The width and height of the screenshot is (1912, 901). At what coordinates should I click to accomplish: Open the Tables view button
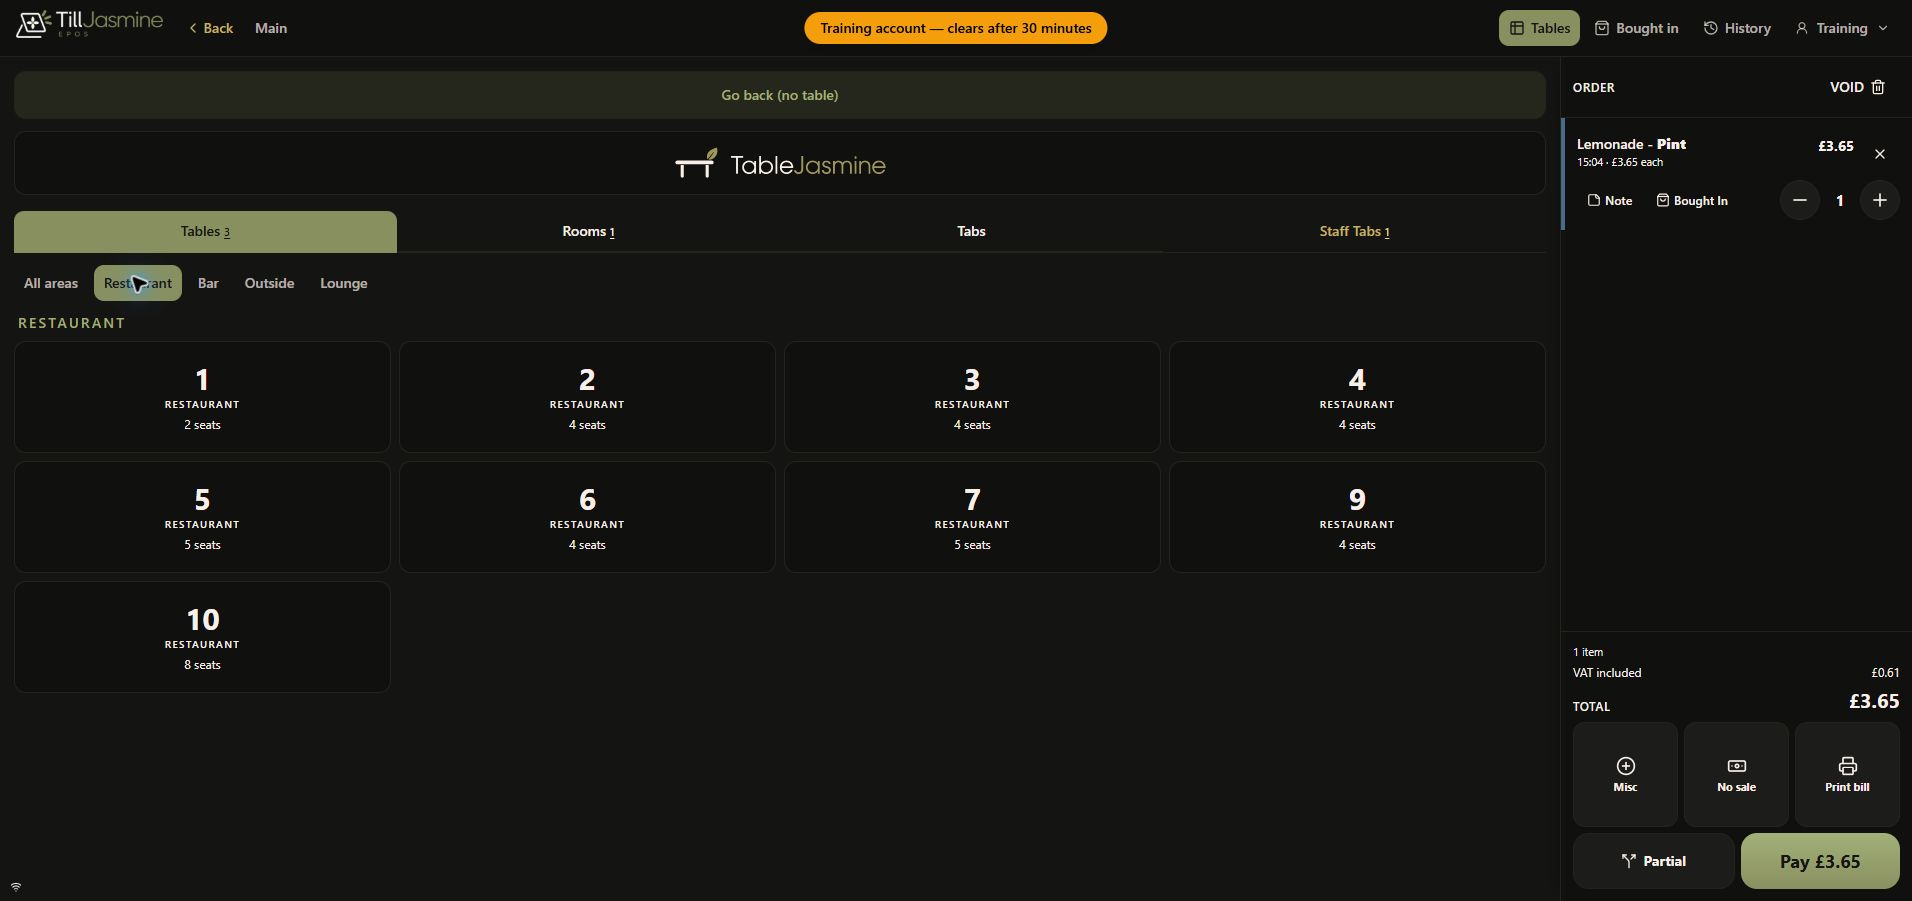(x=1539, y=28)
